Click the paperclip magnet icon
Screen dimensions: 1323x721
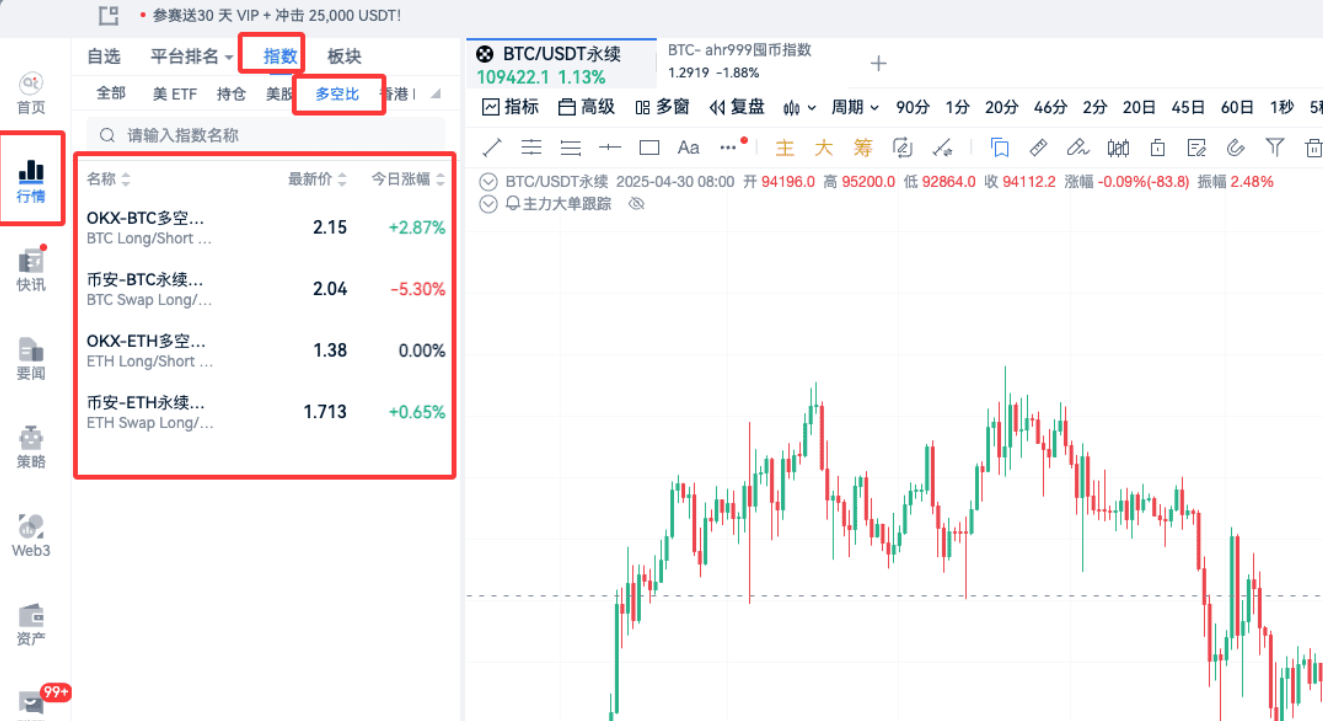(1235, 148)
